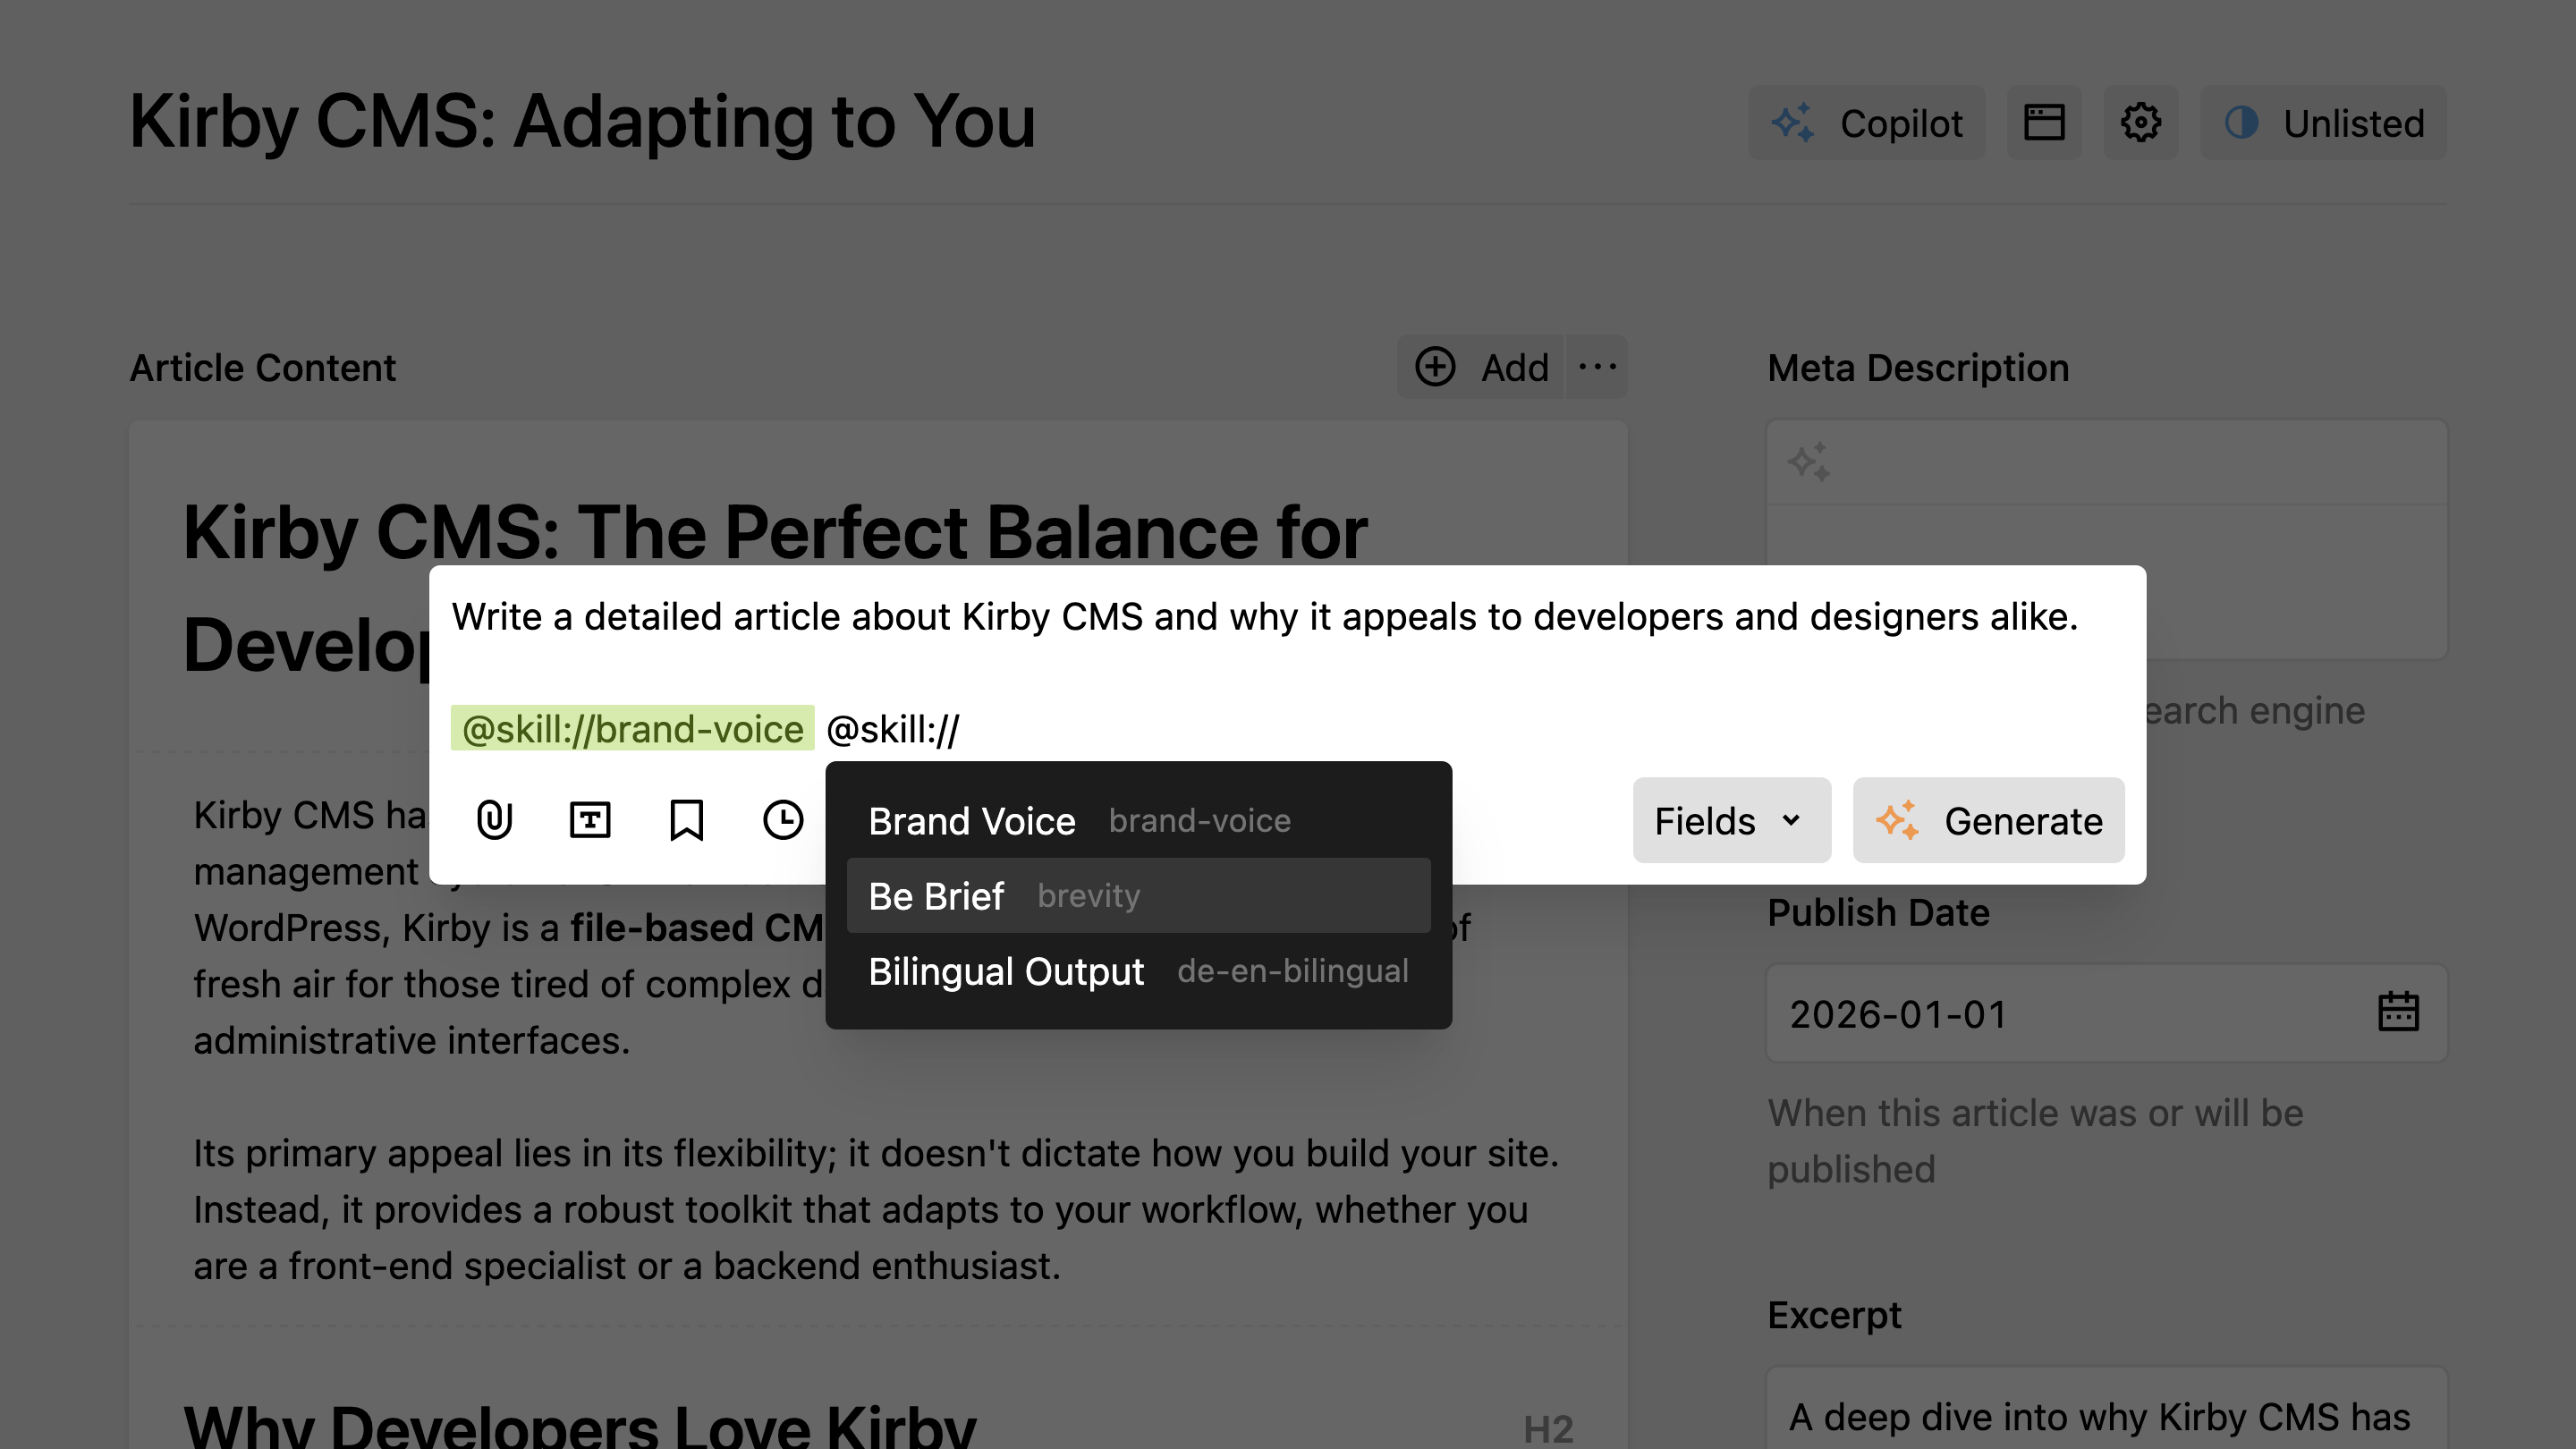Click the window preview icon beside Copilot

pos(2044,122)
